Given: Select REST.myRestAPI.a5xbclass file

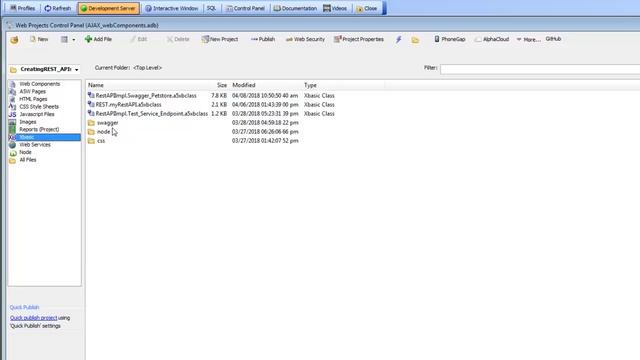Looking at the screenshot, I should click(128, 104).
